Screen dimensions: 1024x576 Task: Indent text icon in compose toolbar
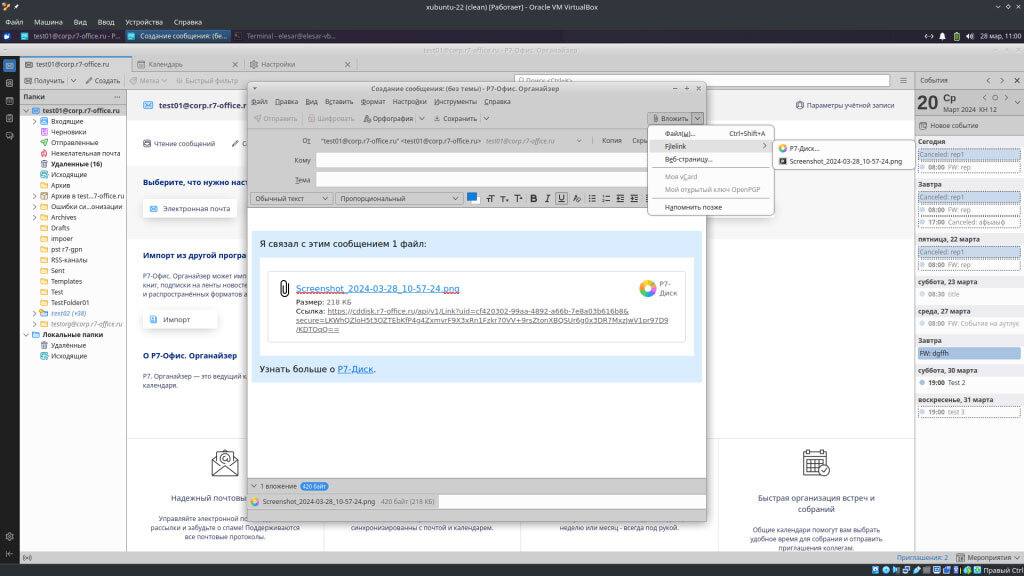coord(634,199)
